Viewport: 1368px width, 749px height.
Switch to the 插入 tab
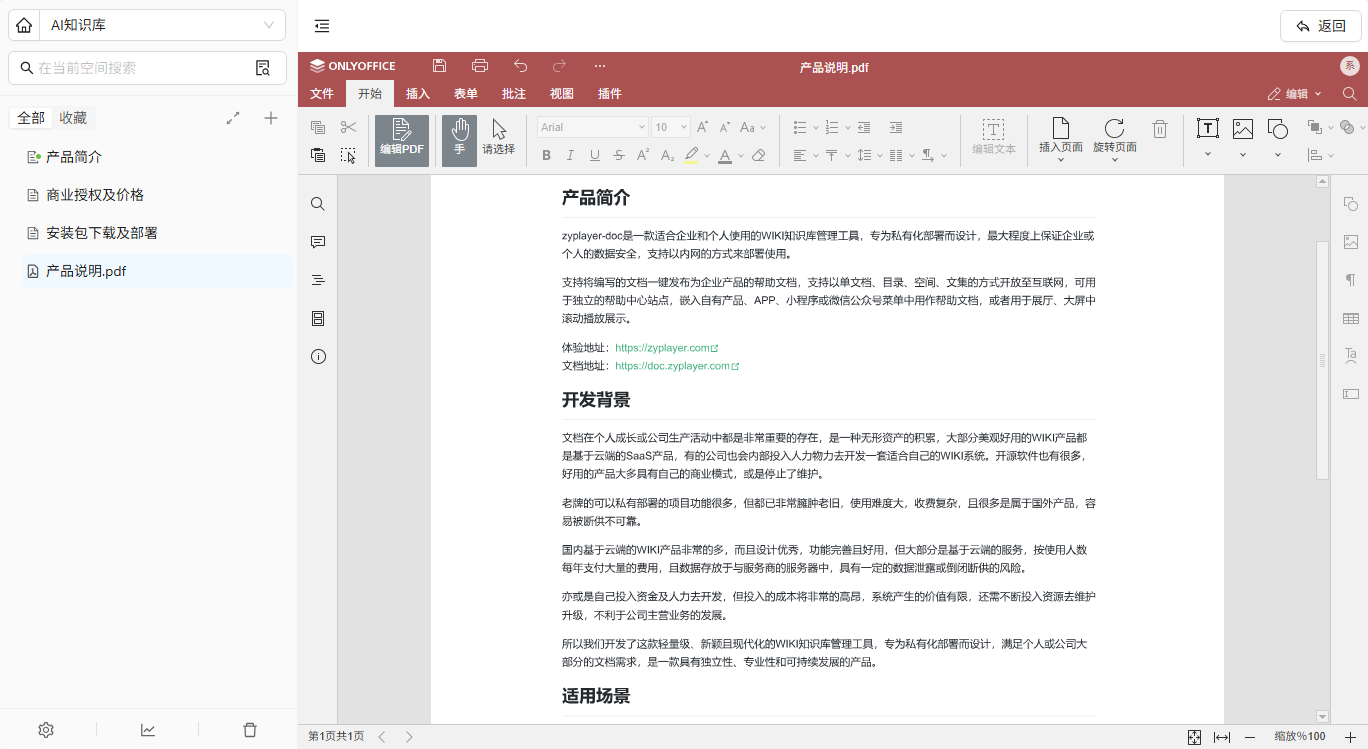[418, 94]
